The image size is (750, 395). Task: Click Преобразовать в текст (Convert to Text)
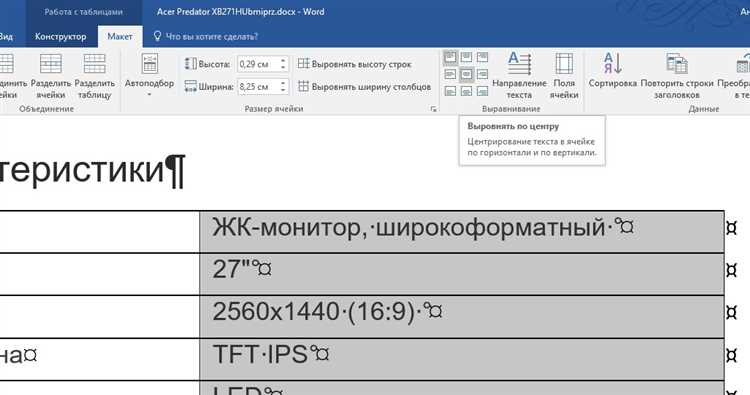[x=734, y=76]
